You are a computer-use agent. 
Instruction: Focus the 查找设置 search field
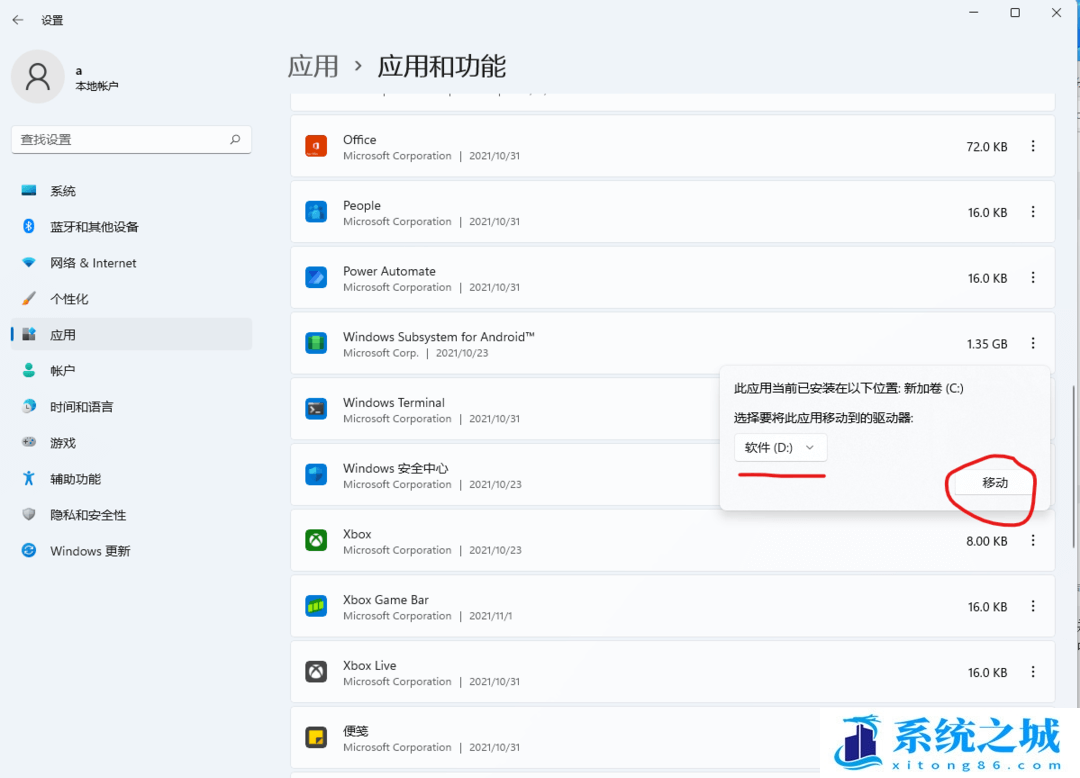131,139
